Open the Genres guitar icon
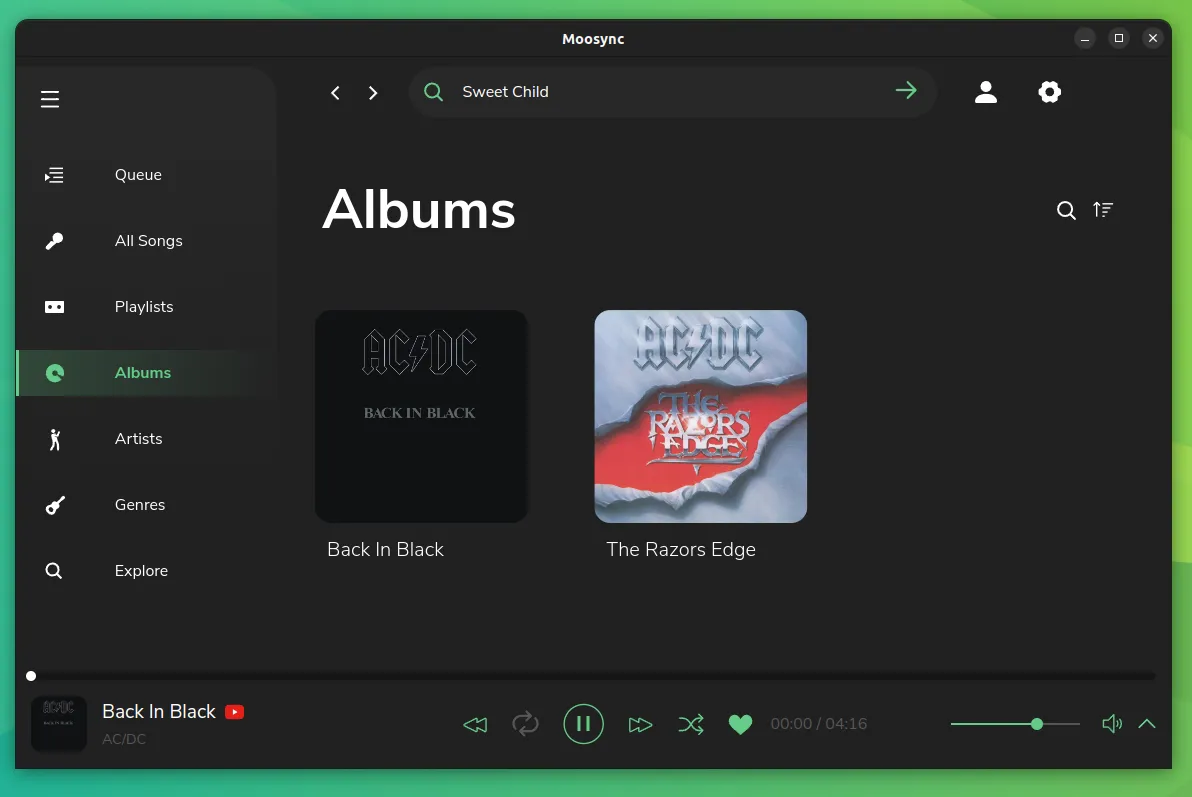 [55, 505]
